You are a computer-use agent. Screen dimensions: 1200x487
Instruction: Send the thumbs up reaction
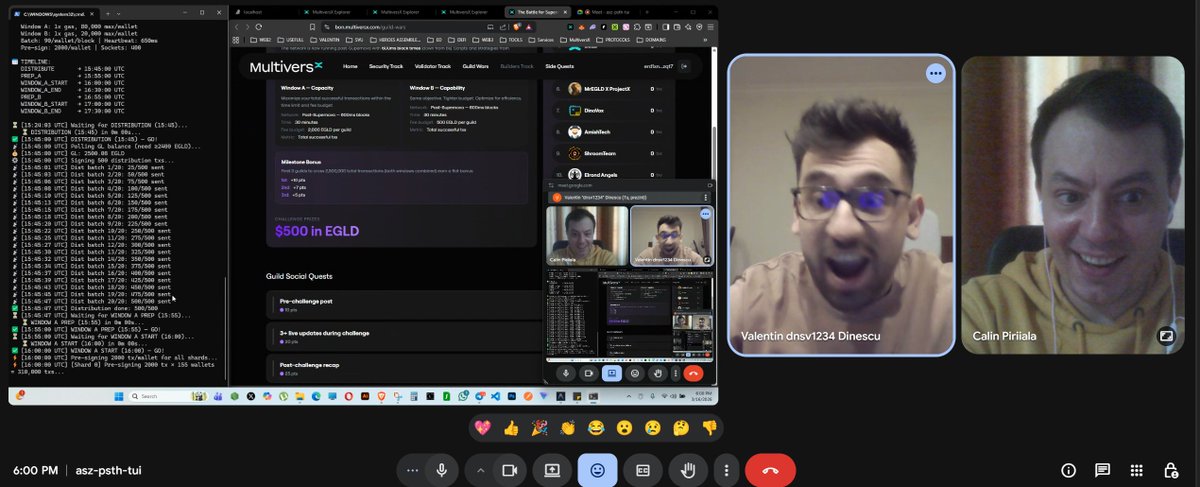[x=511, y=427]
